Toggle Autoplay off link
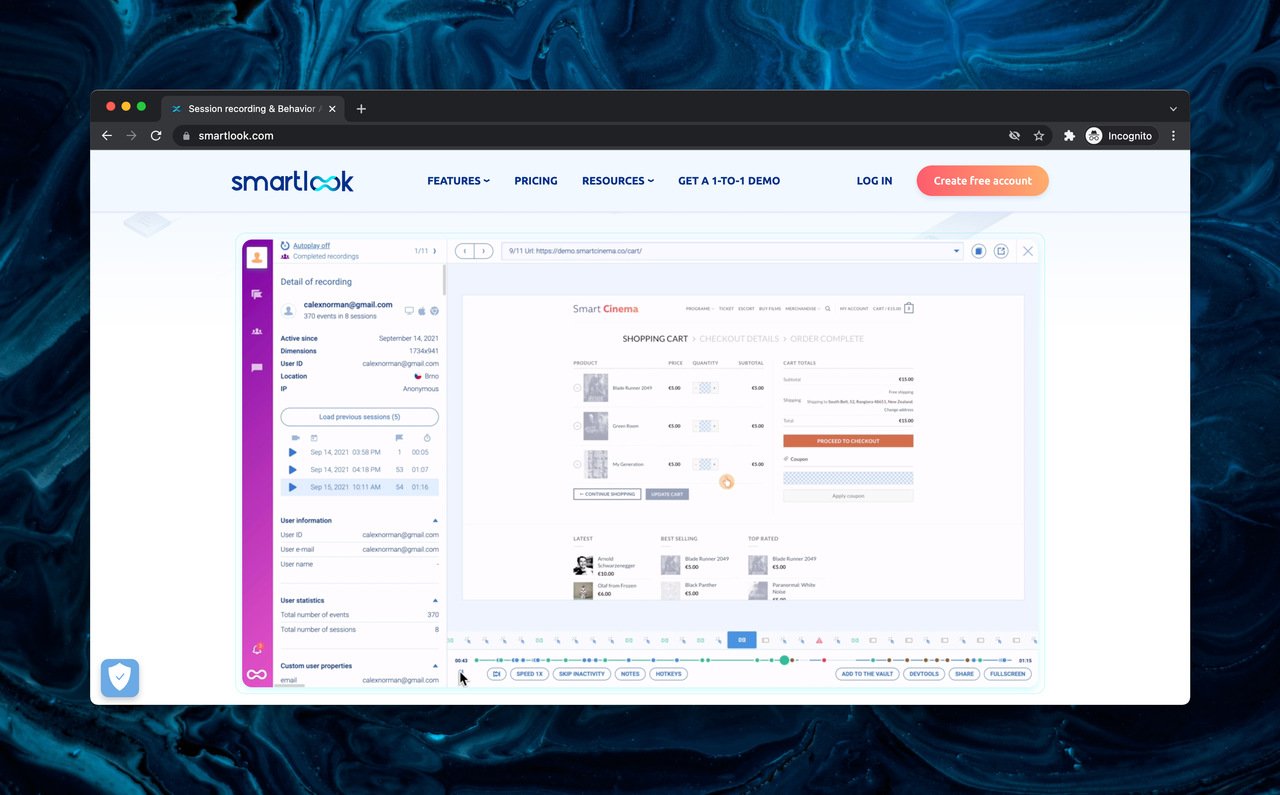This screenshot has width=1280, height=795. 311,245
